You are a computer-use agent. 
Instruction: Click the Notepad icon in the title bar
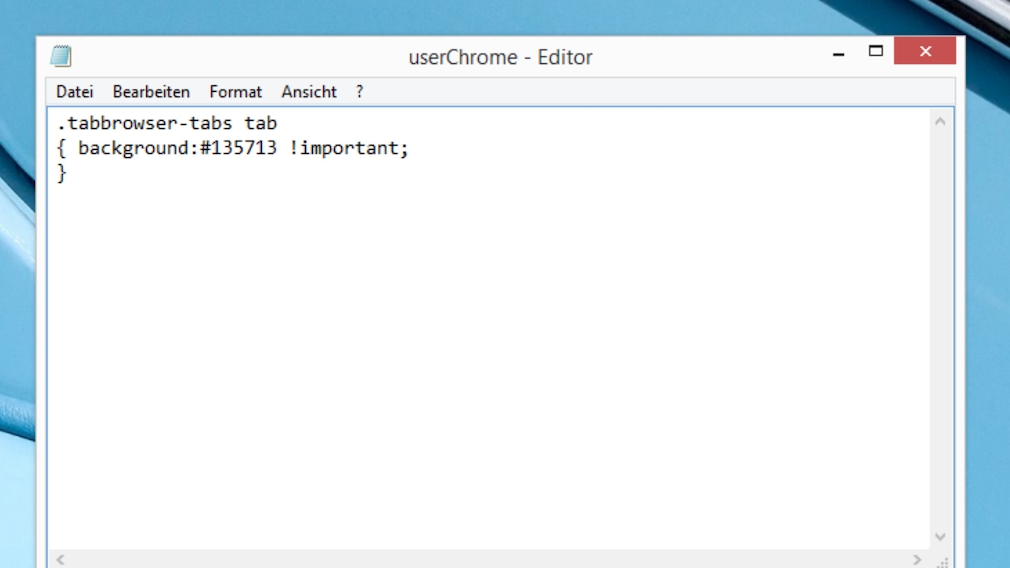click(x=61, y=56)
